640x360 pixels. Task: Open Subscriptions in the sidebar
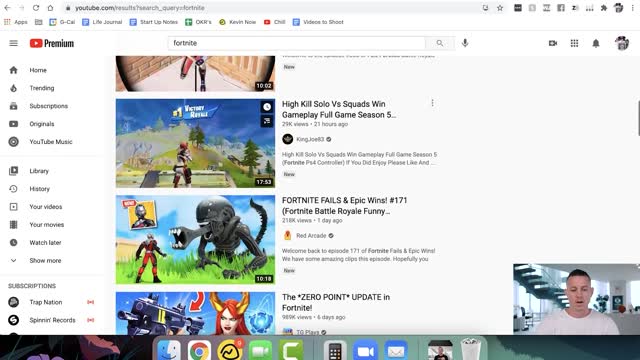pyautogui.click(x=49, y=106)
